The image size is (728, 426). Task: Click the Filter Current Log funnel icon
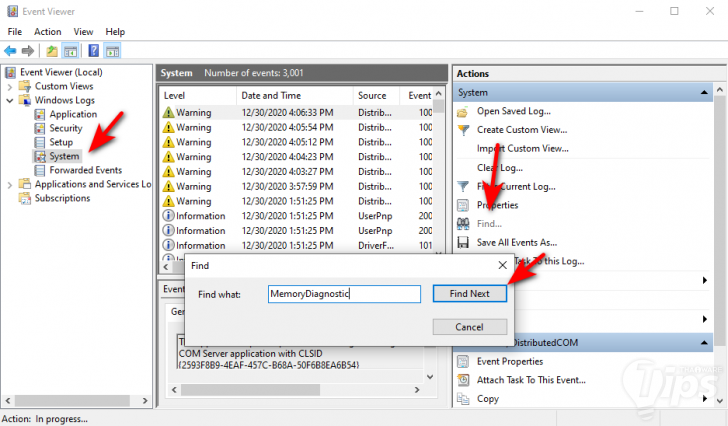(463, 187)
